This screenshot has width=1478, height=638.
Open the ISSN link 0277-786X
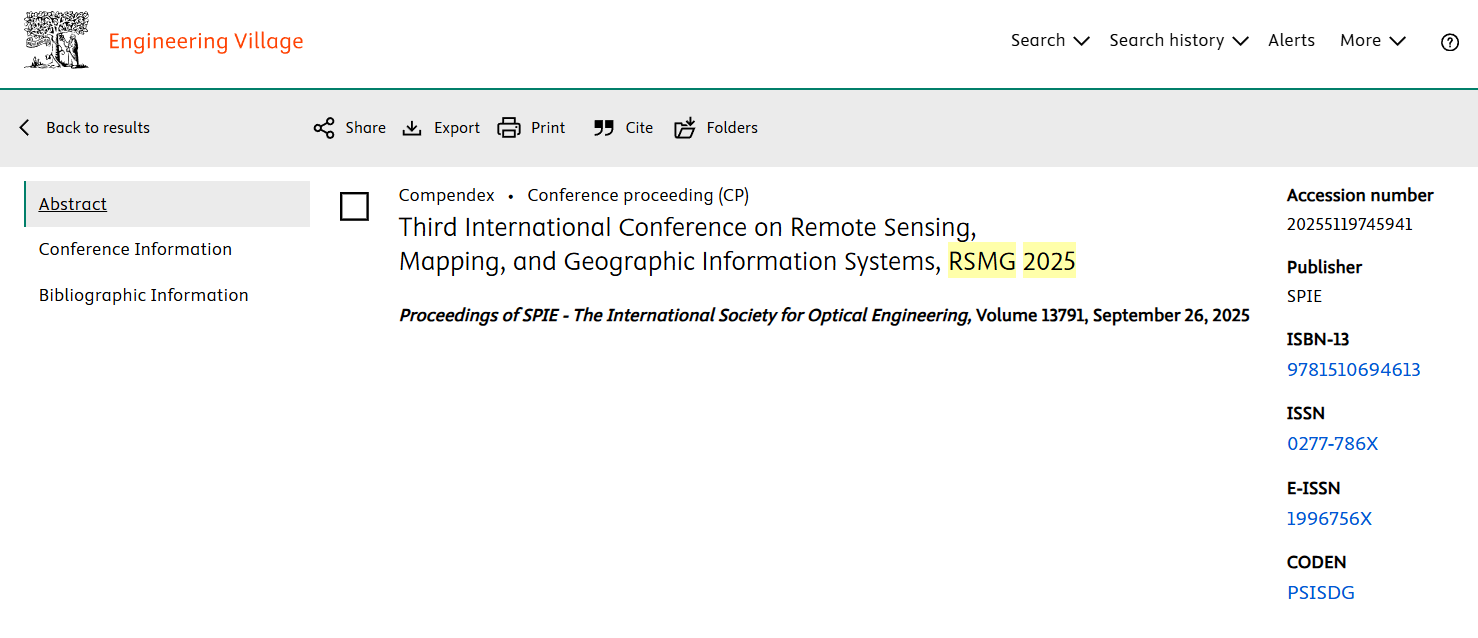coord(1332,444)
